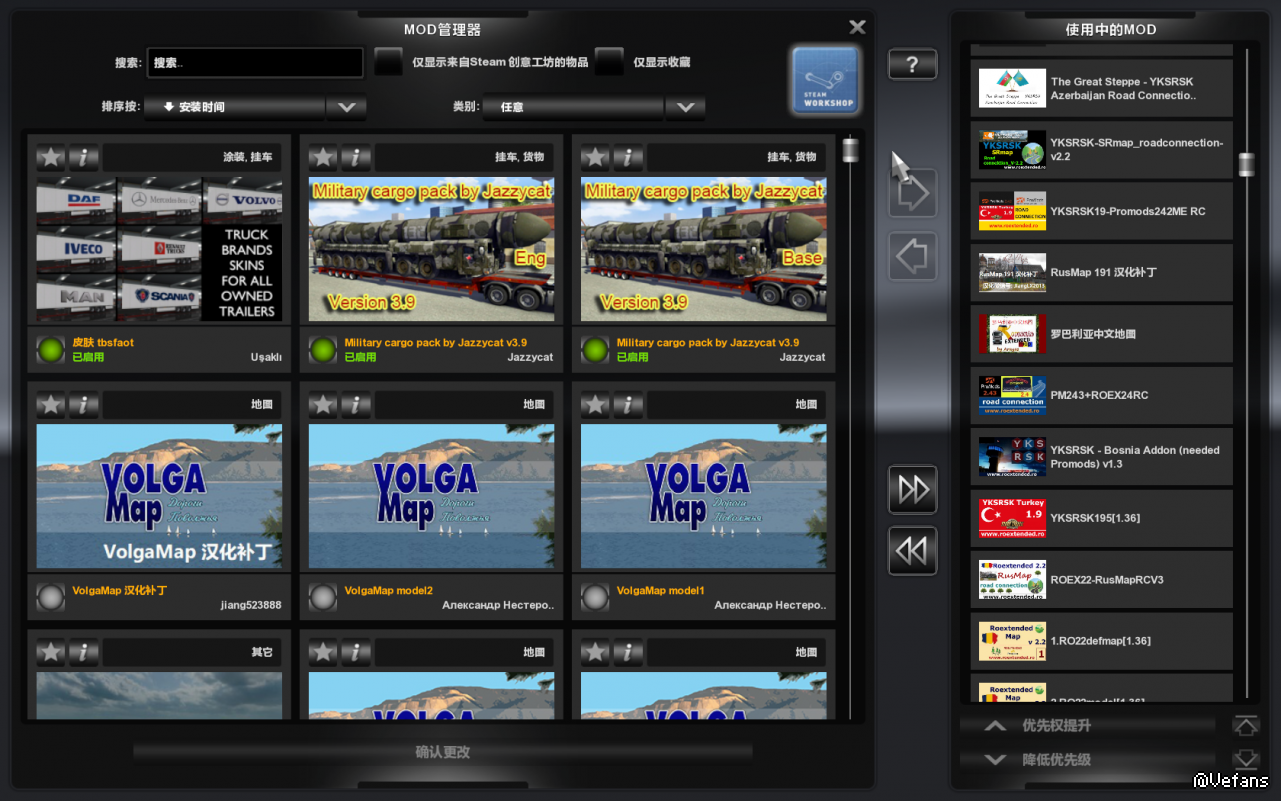
Task: Open info for VolgaMap 汉化补丁 mod
Action: (x=83, y=404)
